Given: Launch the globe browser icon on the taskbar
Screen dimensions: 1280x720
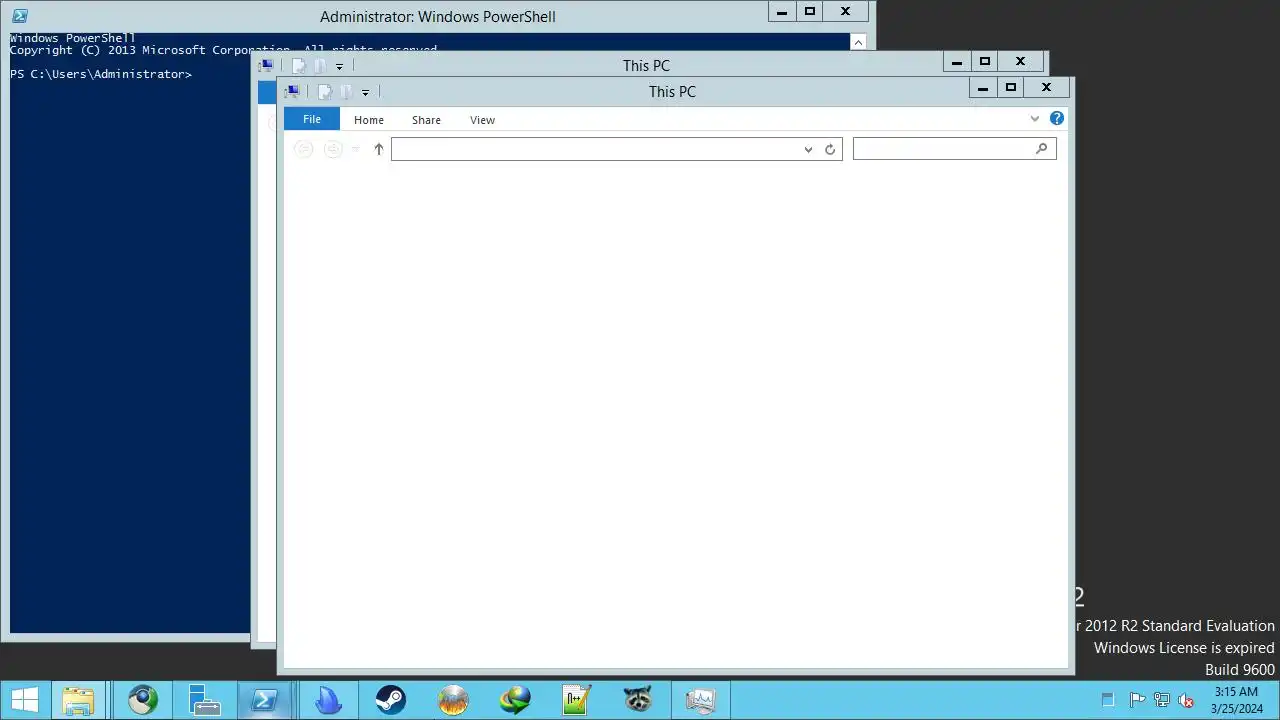Looking at the screenshot, I should coord(142,700).
